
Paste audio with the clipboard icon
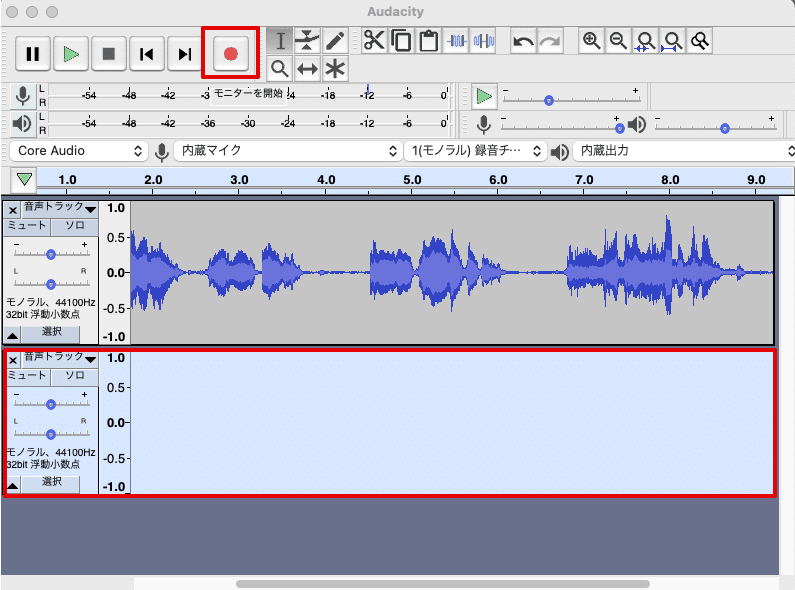point(429,41)
